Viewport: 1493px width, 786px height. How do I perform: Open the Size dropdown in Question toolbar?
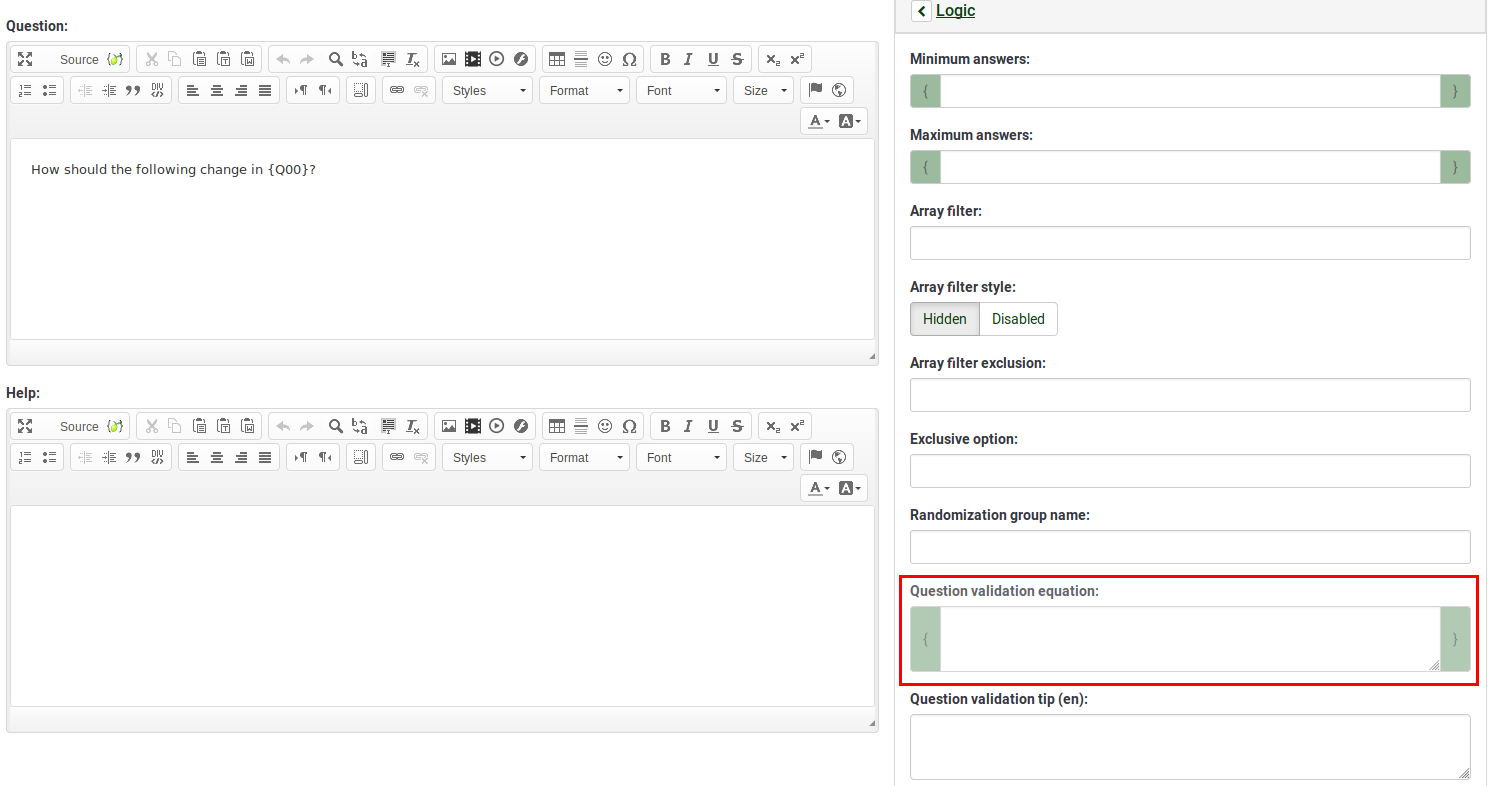tap(763, 90)
